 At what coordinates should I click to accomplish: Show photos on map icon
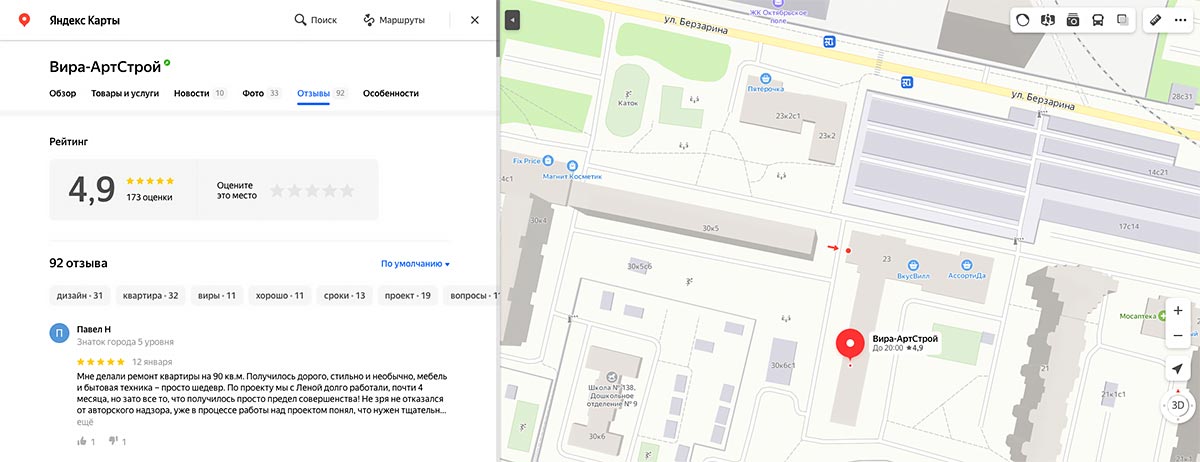[1073, 19]
